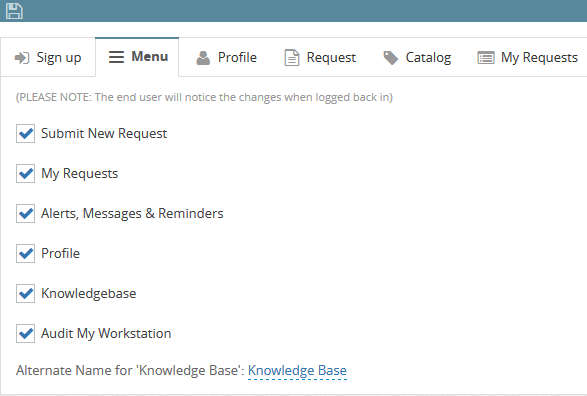Click the Catalog tag icon
This screenshot has width=587, height=396.
tap(391, 58)
